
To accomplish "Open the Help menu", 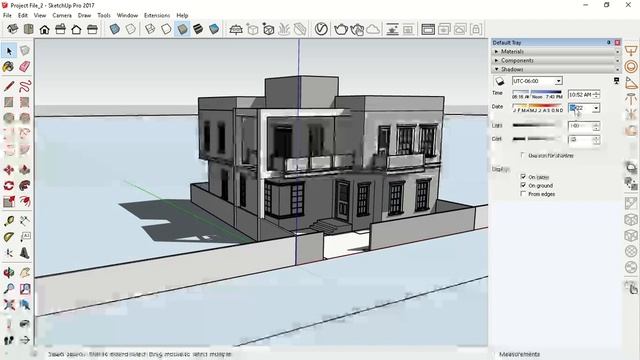I will [182, 15].
